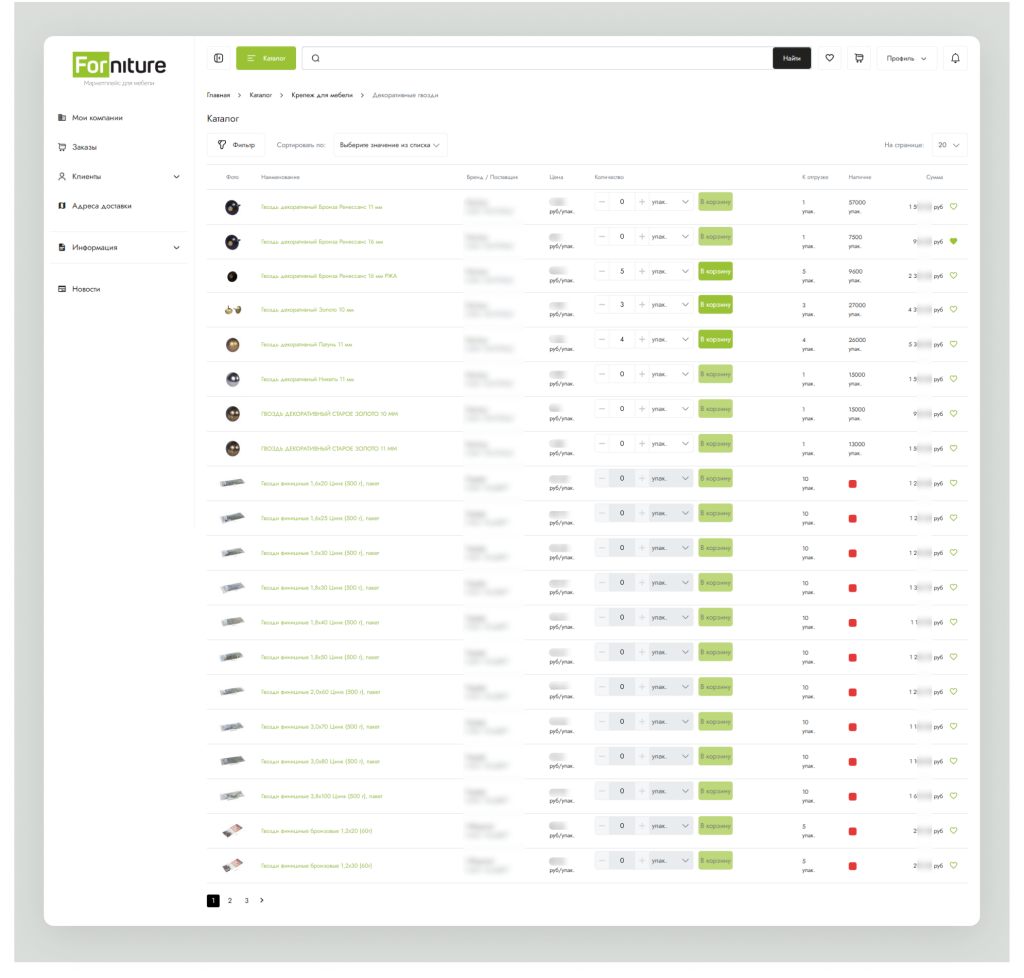Image resolution: width=1024 pixels, height=978 pixels.
Task: Open the favorites heart icon in header
Action: click(829, 58)
